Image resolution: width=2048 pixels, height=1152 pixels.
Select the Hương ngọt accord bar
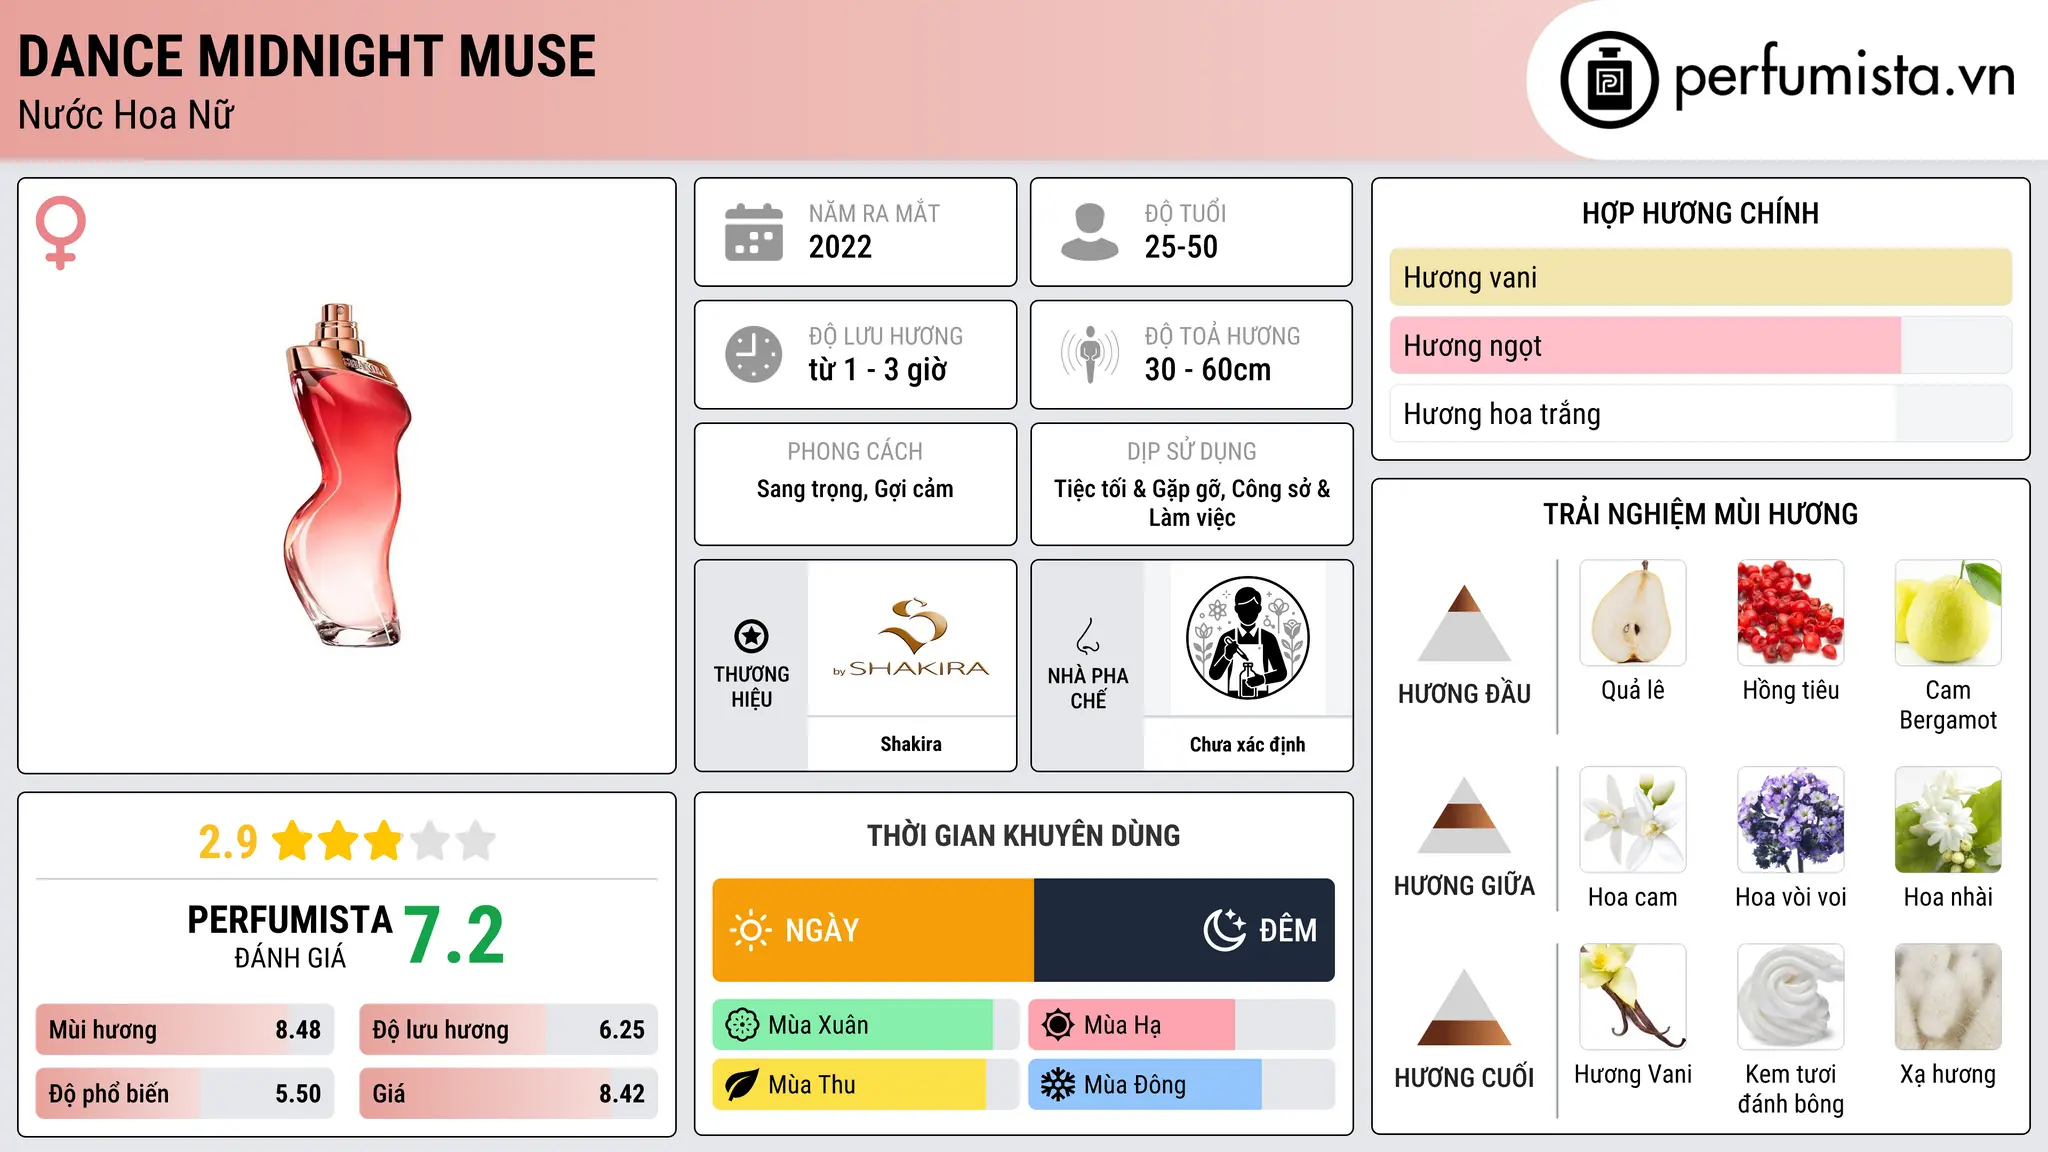pyautogui.click(x=1700, y=345)
